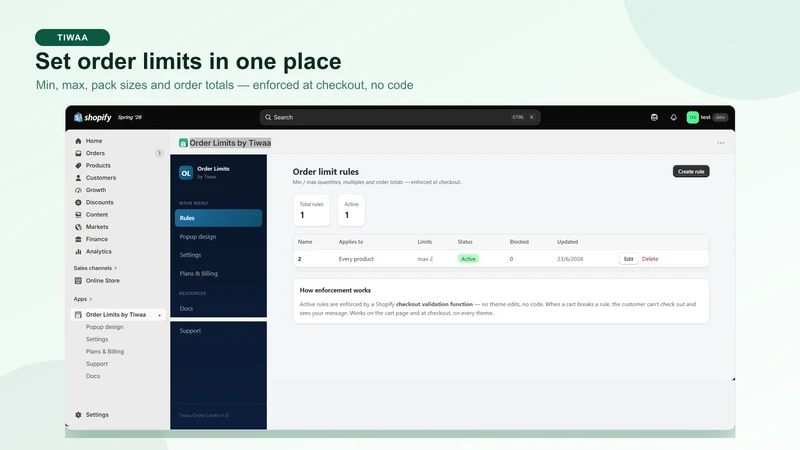Click the Order Limits by Tiwaa app icon in sidebar
Screen dimensions: 800x450
78,315
